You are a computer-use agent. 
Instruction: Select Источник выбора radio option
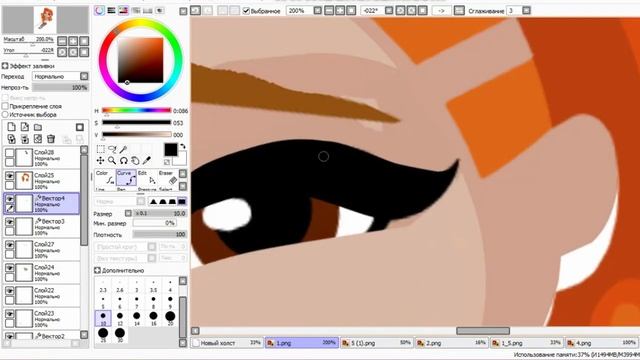[5, 115]
